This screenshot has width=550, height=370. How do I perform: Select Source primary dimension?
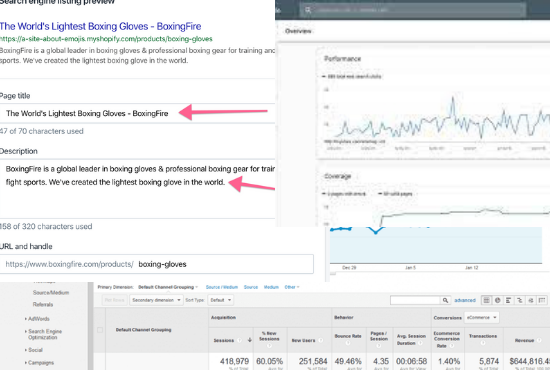coord(251,287)
